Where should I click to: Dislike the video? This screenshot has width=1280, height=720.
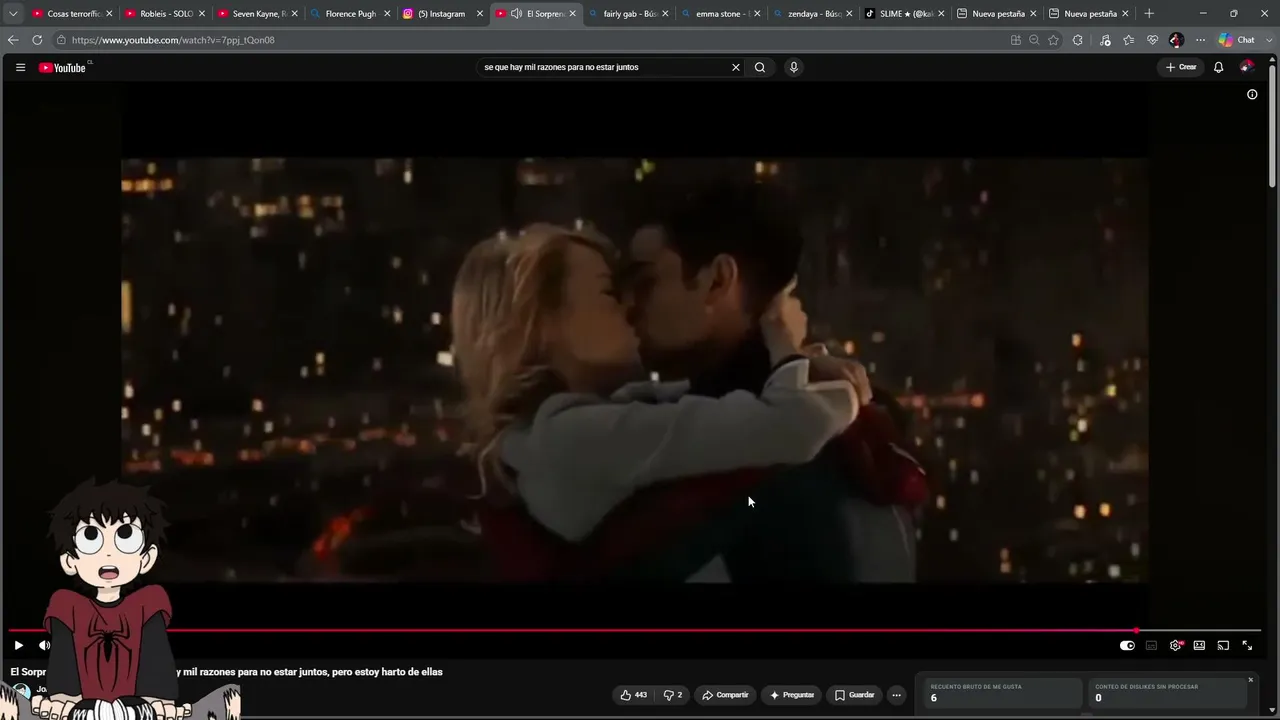(x=673, y=695)
